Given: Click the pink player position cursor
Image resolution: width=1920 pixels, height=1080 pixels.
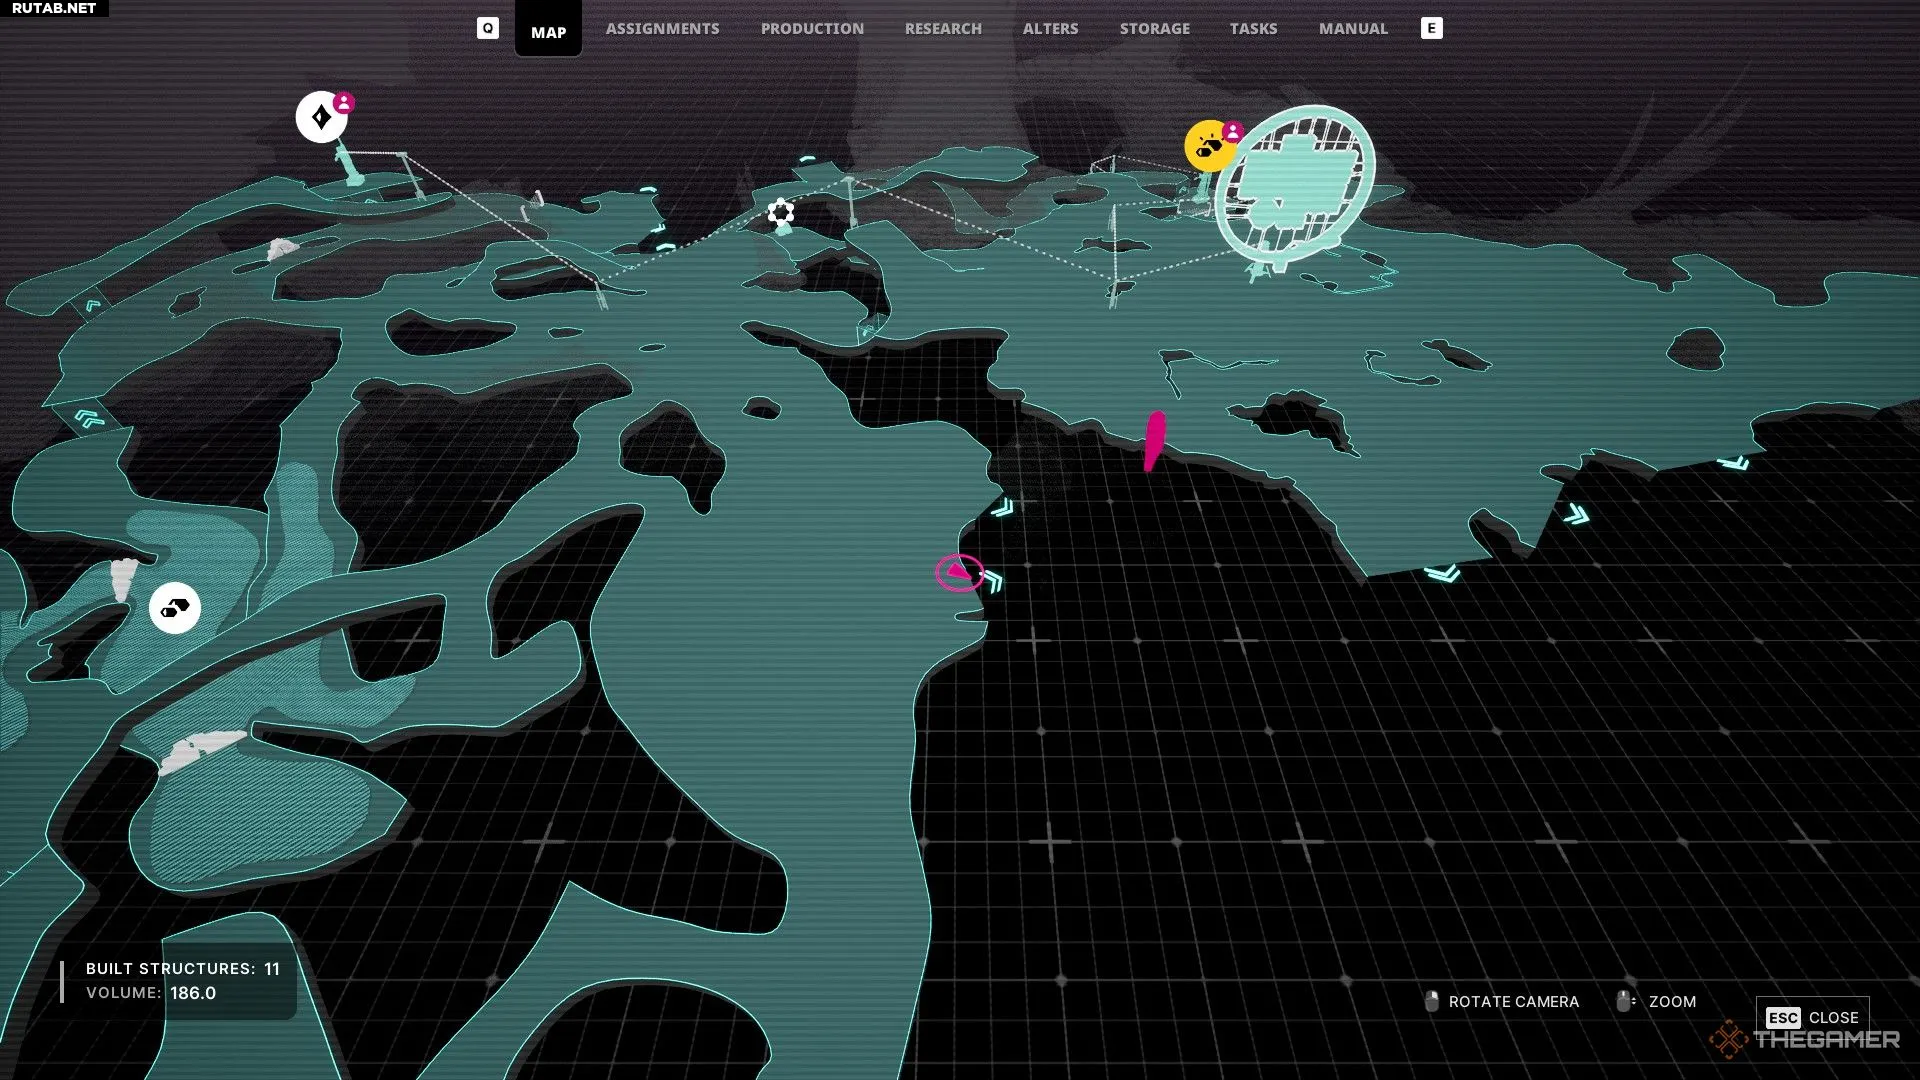Looking at the screenshot, I should point(959,573).
